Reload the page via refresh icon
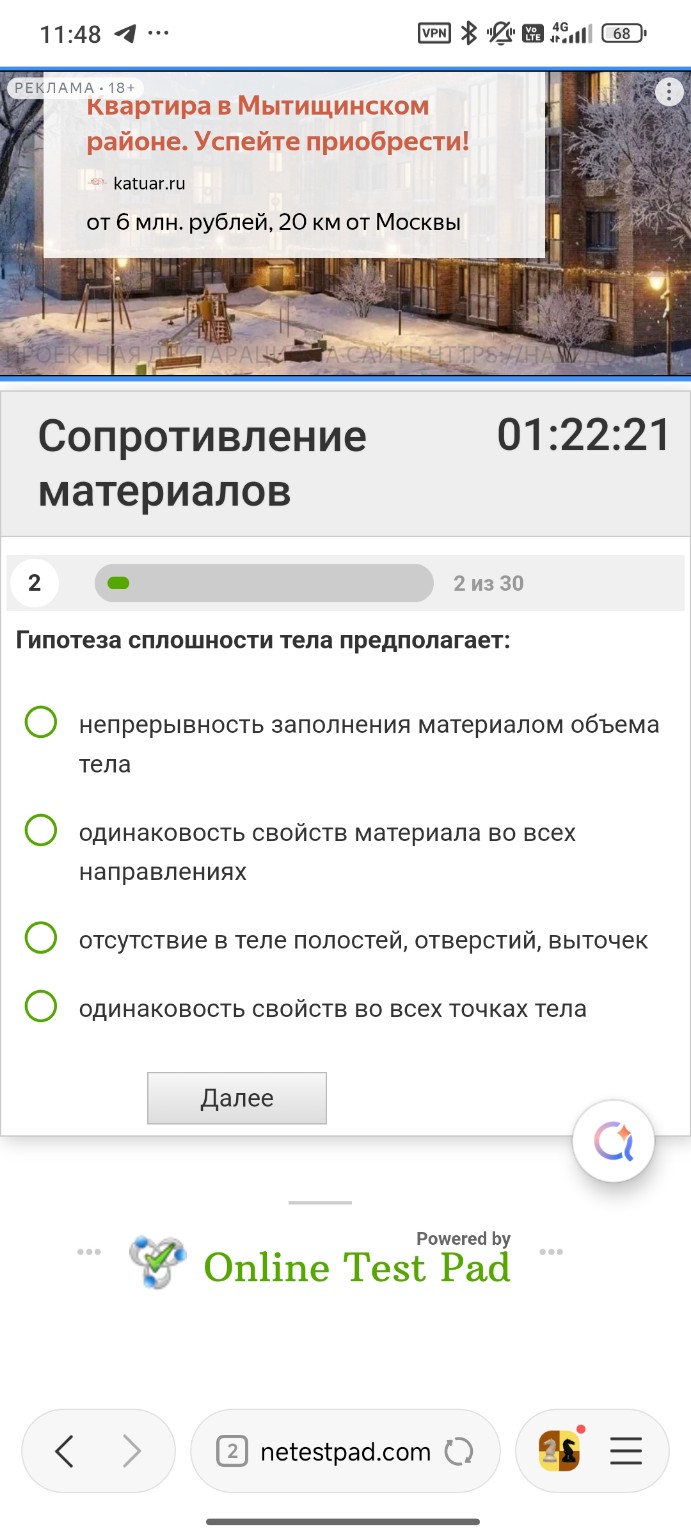Screen dimensions: 691x1536 pyautogui.click(x=458, y=1450)
